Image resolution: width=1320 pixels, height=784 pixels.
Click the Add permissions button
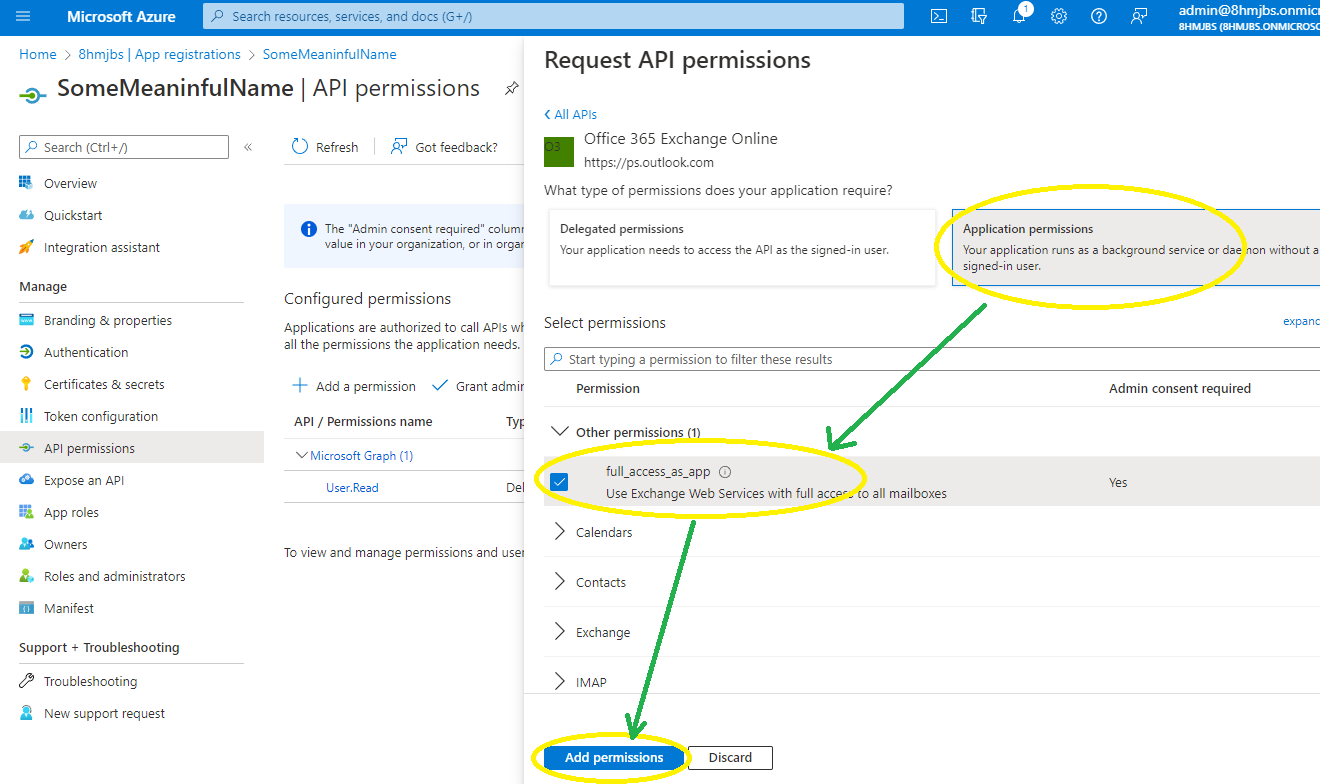[x=614, y=757]
